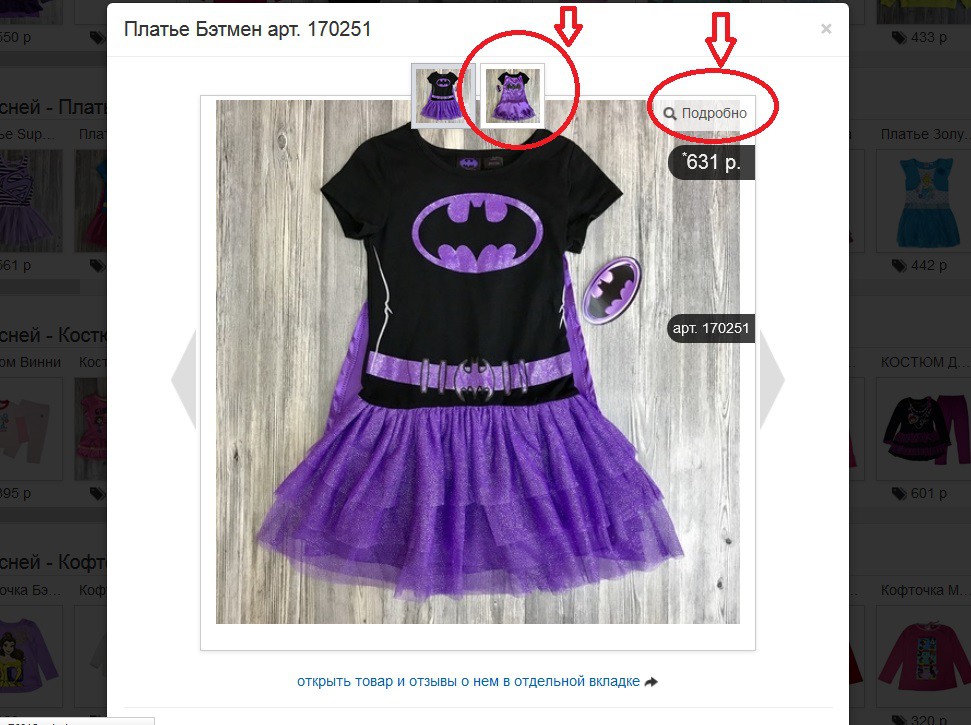Select the first dress thumbnail

click(x=440, y=95)
